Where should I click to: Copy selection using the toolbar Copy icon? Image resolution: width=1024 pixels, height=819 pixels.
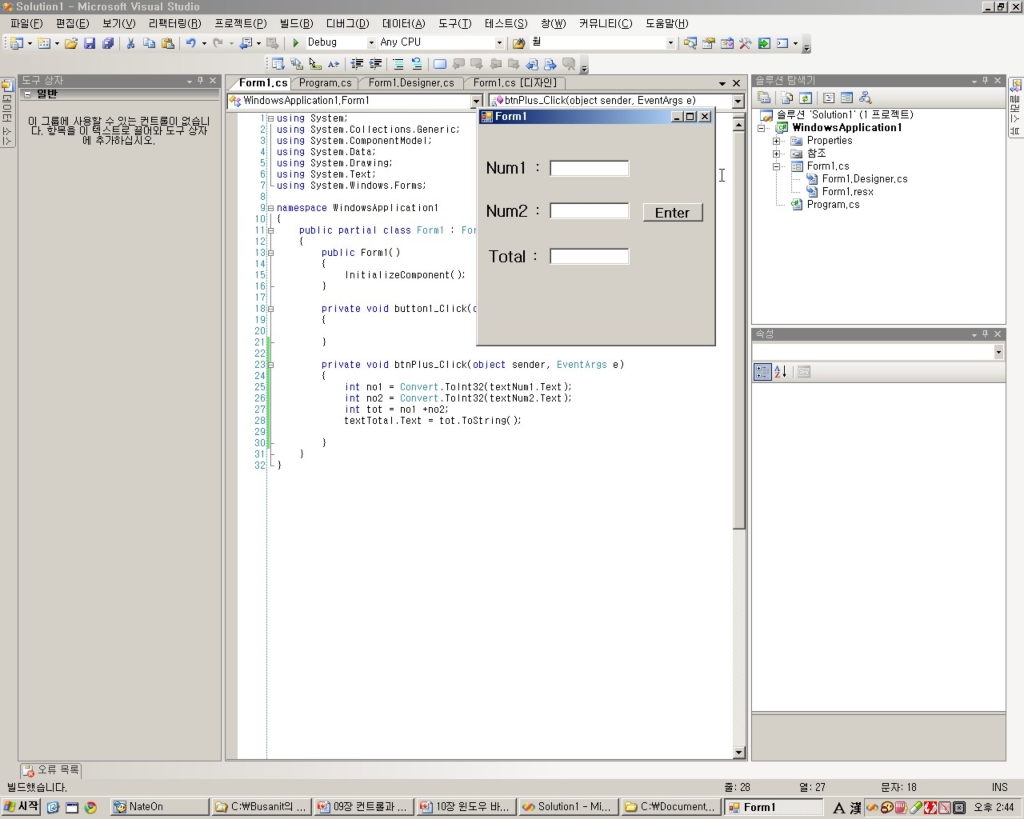coord(149,43)
